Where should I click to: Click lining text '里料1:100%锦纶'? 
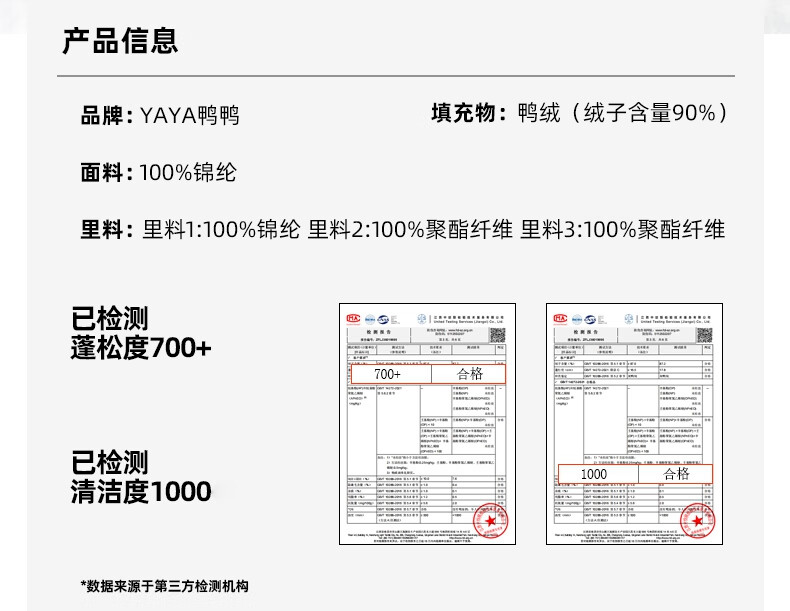[221, 229]
